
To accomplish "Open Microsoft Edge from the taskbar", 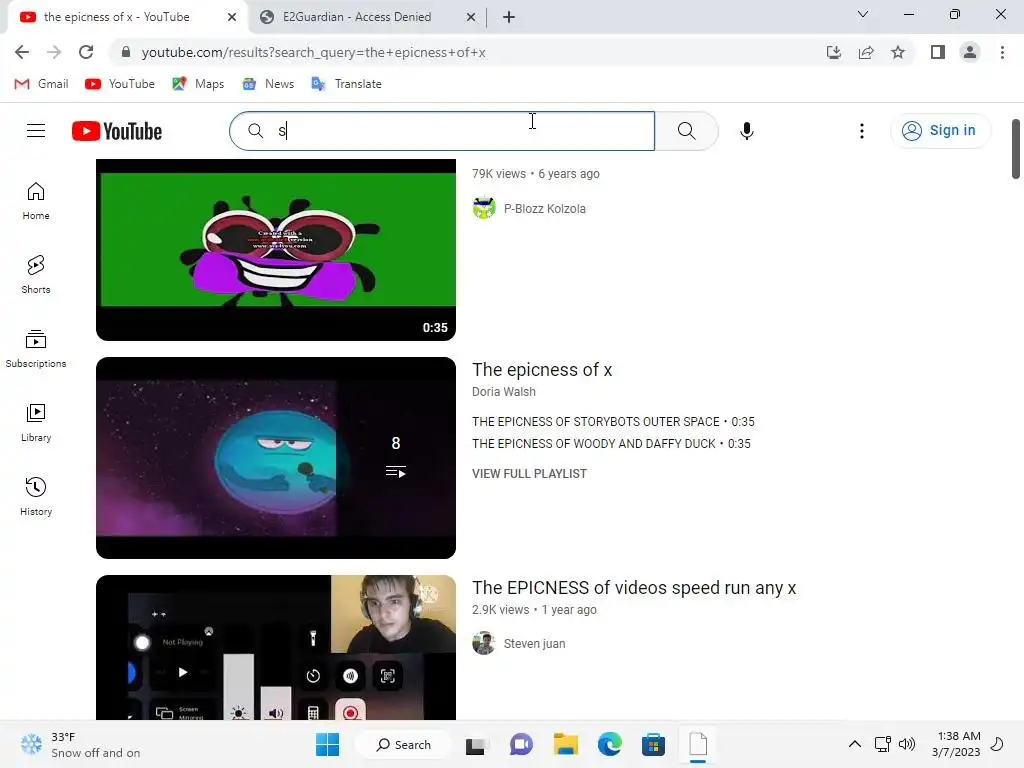I will [x=609, y=744].
